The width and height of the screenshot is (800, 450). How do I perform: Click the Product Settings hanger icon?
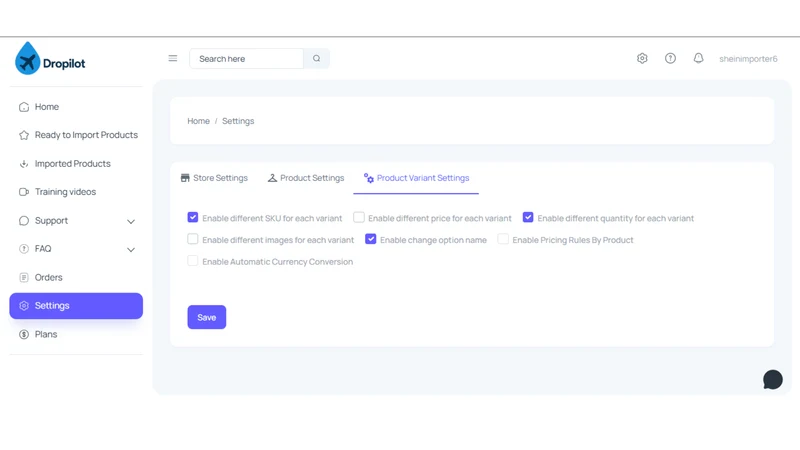(x=272, y=178)
